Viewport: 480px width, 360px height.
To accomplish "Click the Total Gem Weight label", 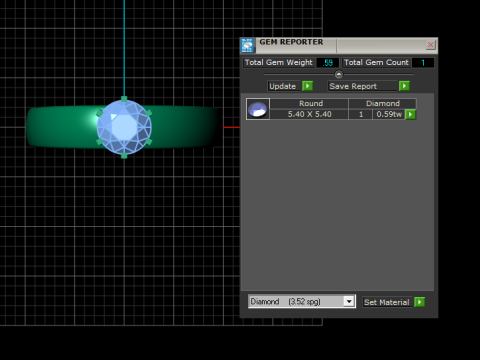I will (x=279, y=62).
